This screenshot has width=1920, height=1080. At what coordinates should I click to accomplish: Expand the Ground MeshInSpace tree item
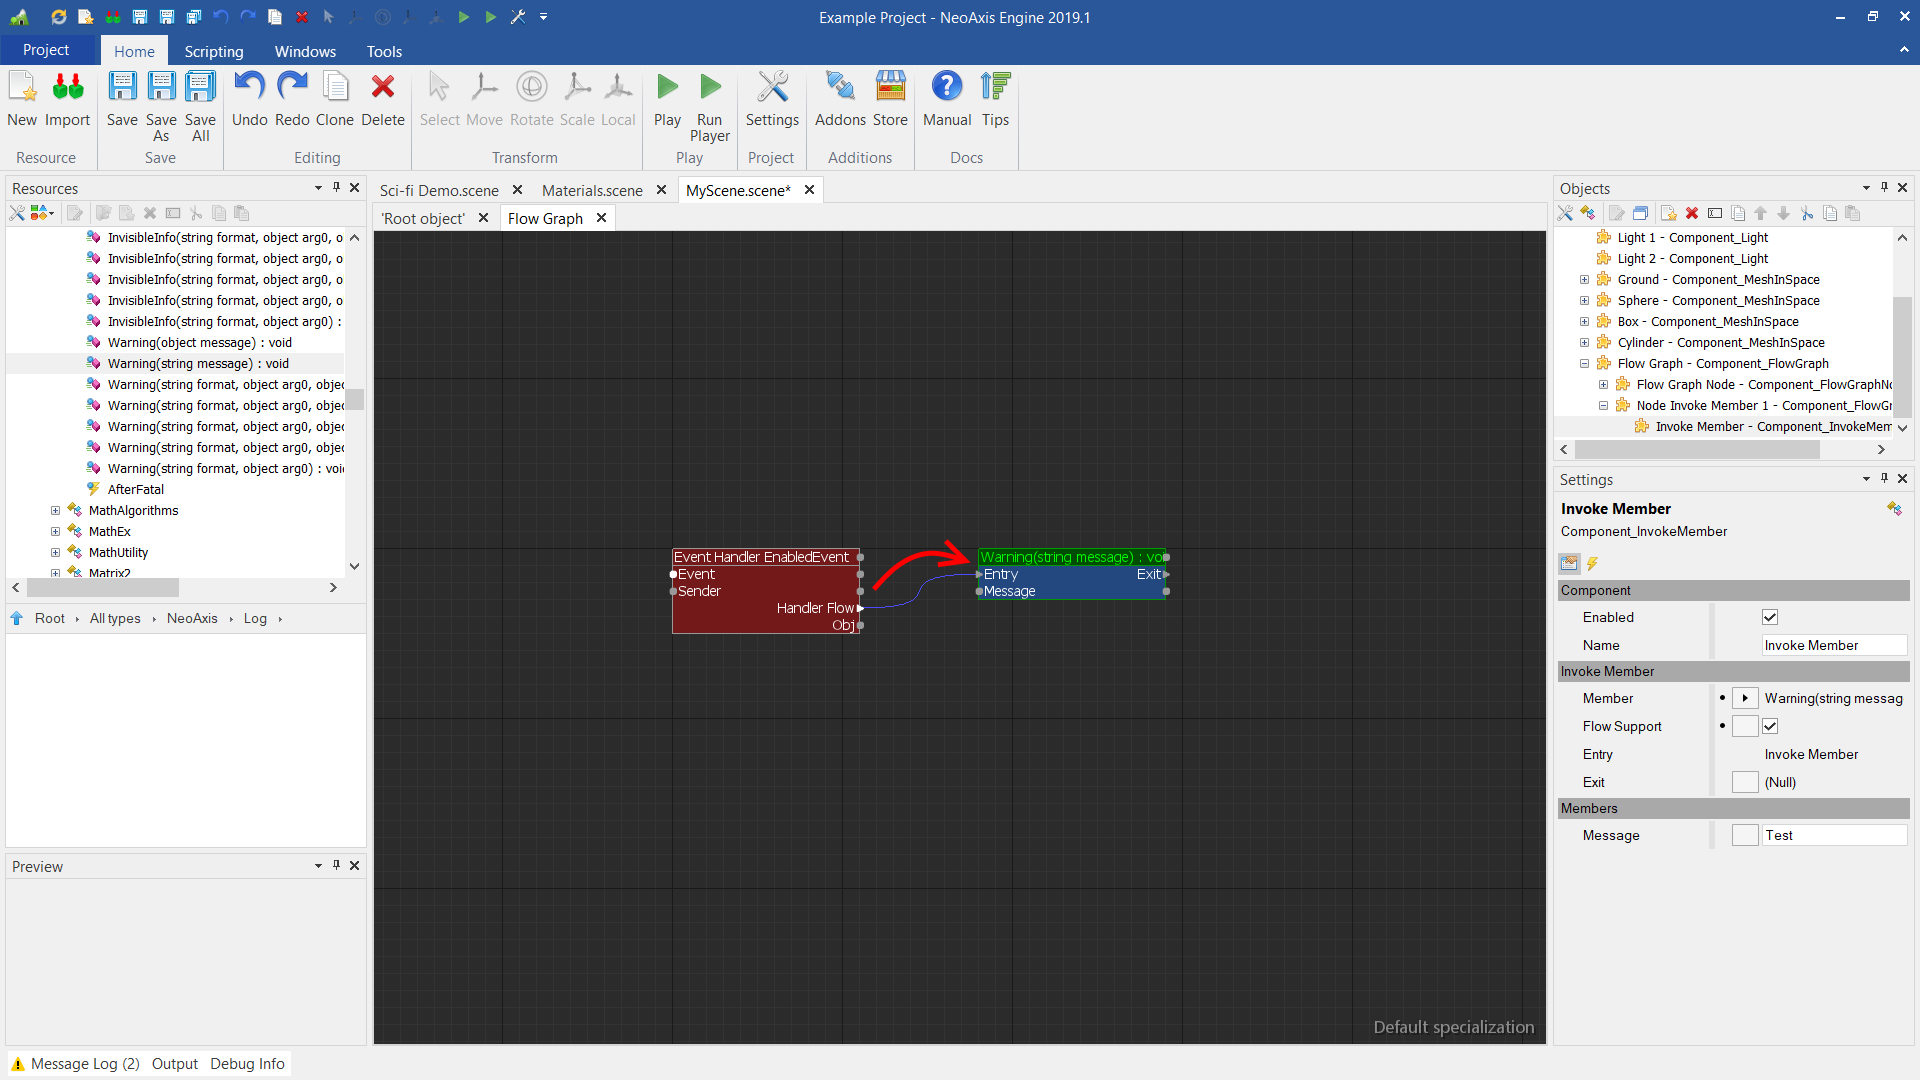click(1584, 280)
